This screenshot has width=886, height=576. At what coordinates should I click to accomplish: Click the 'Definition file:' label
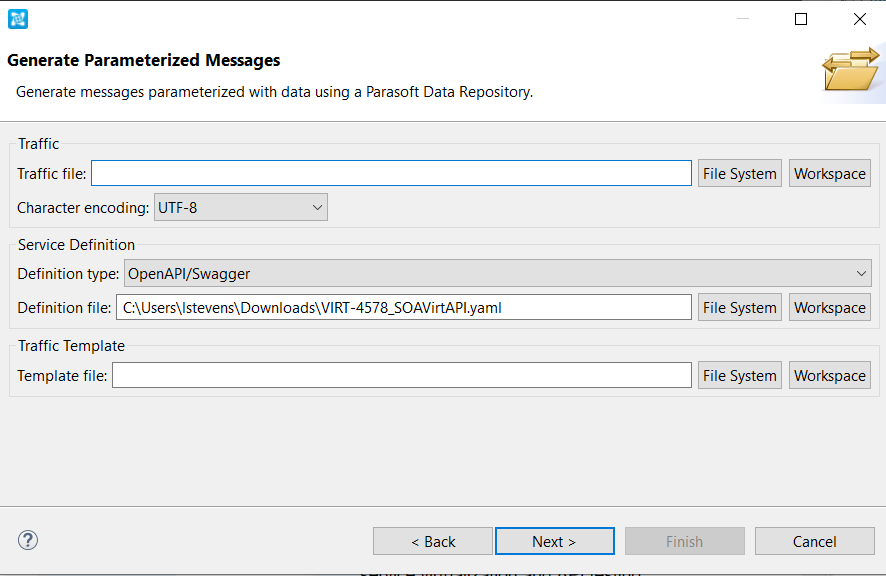coord(64,308)
